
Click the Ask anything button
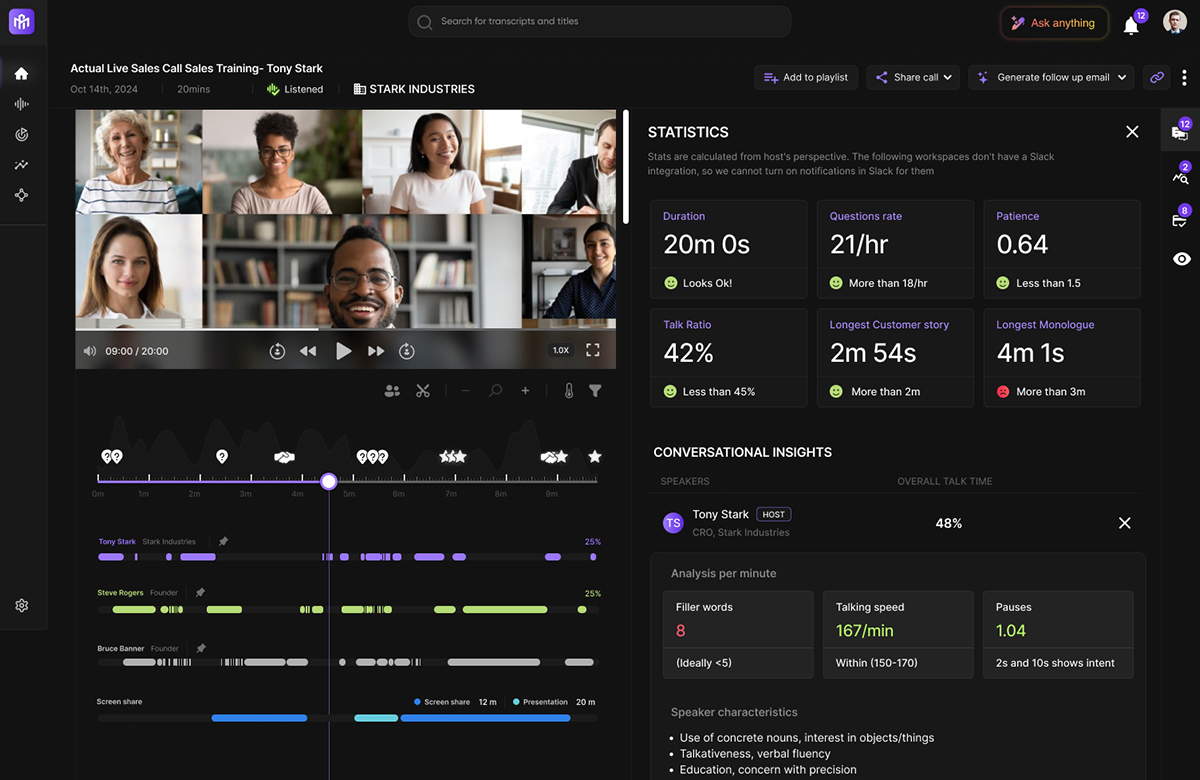[1053, 23]
